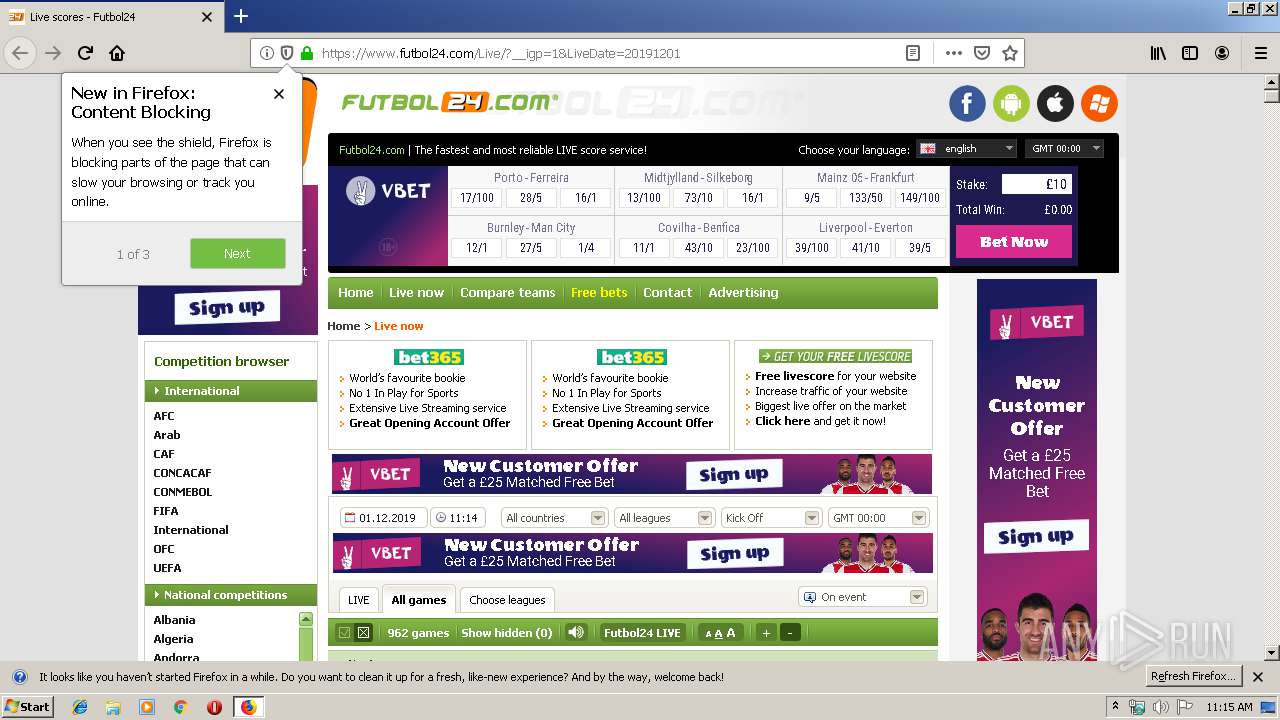Open Compare teams menu item
Image resolution: width=1280 pixels, height=720 pixels.
pos(507,293)
